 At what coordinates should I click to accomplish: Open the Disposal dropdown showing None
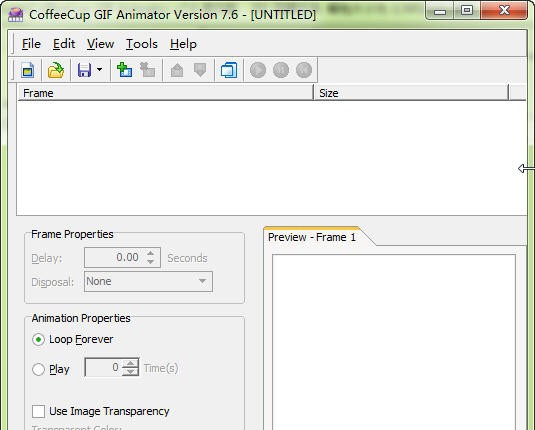click(148, 282)
